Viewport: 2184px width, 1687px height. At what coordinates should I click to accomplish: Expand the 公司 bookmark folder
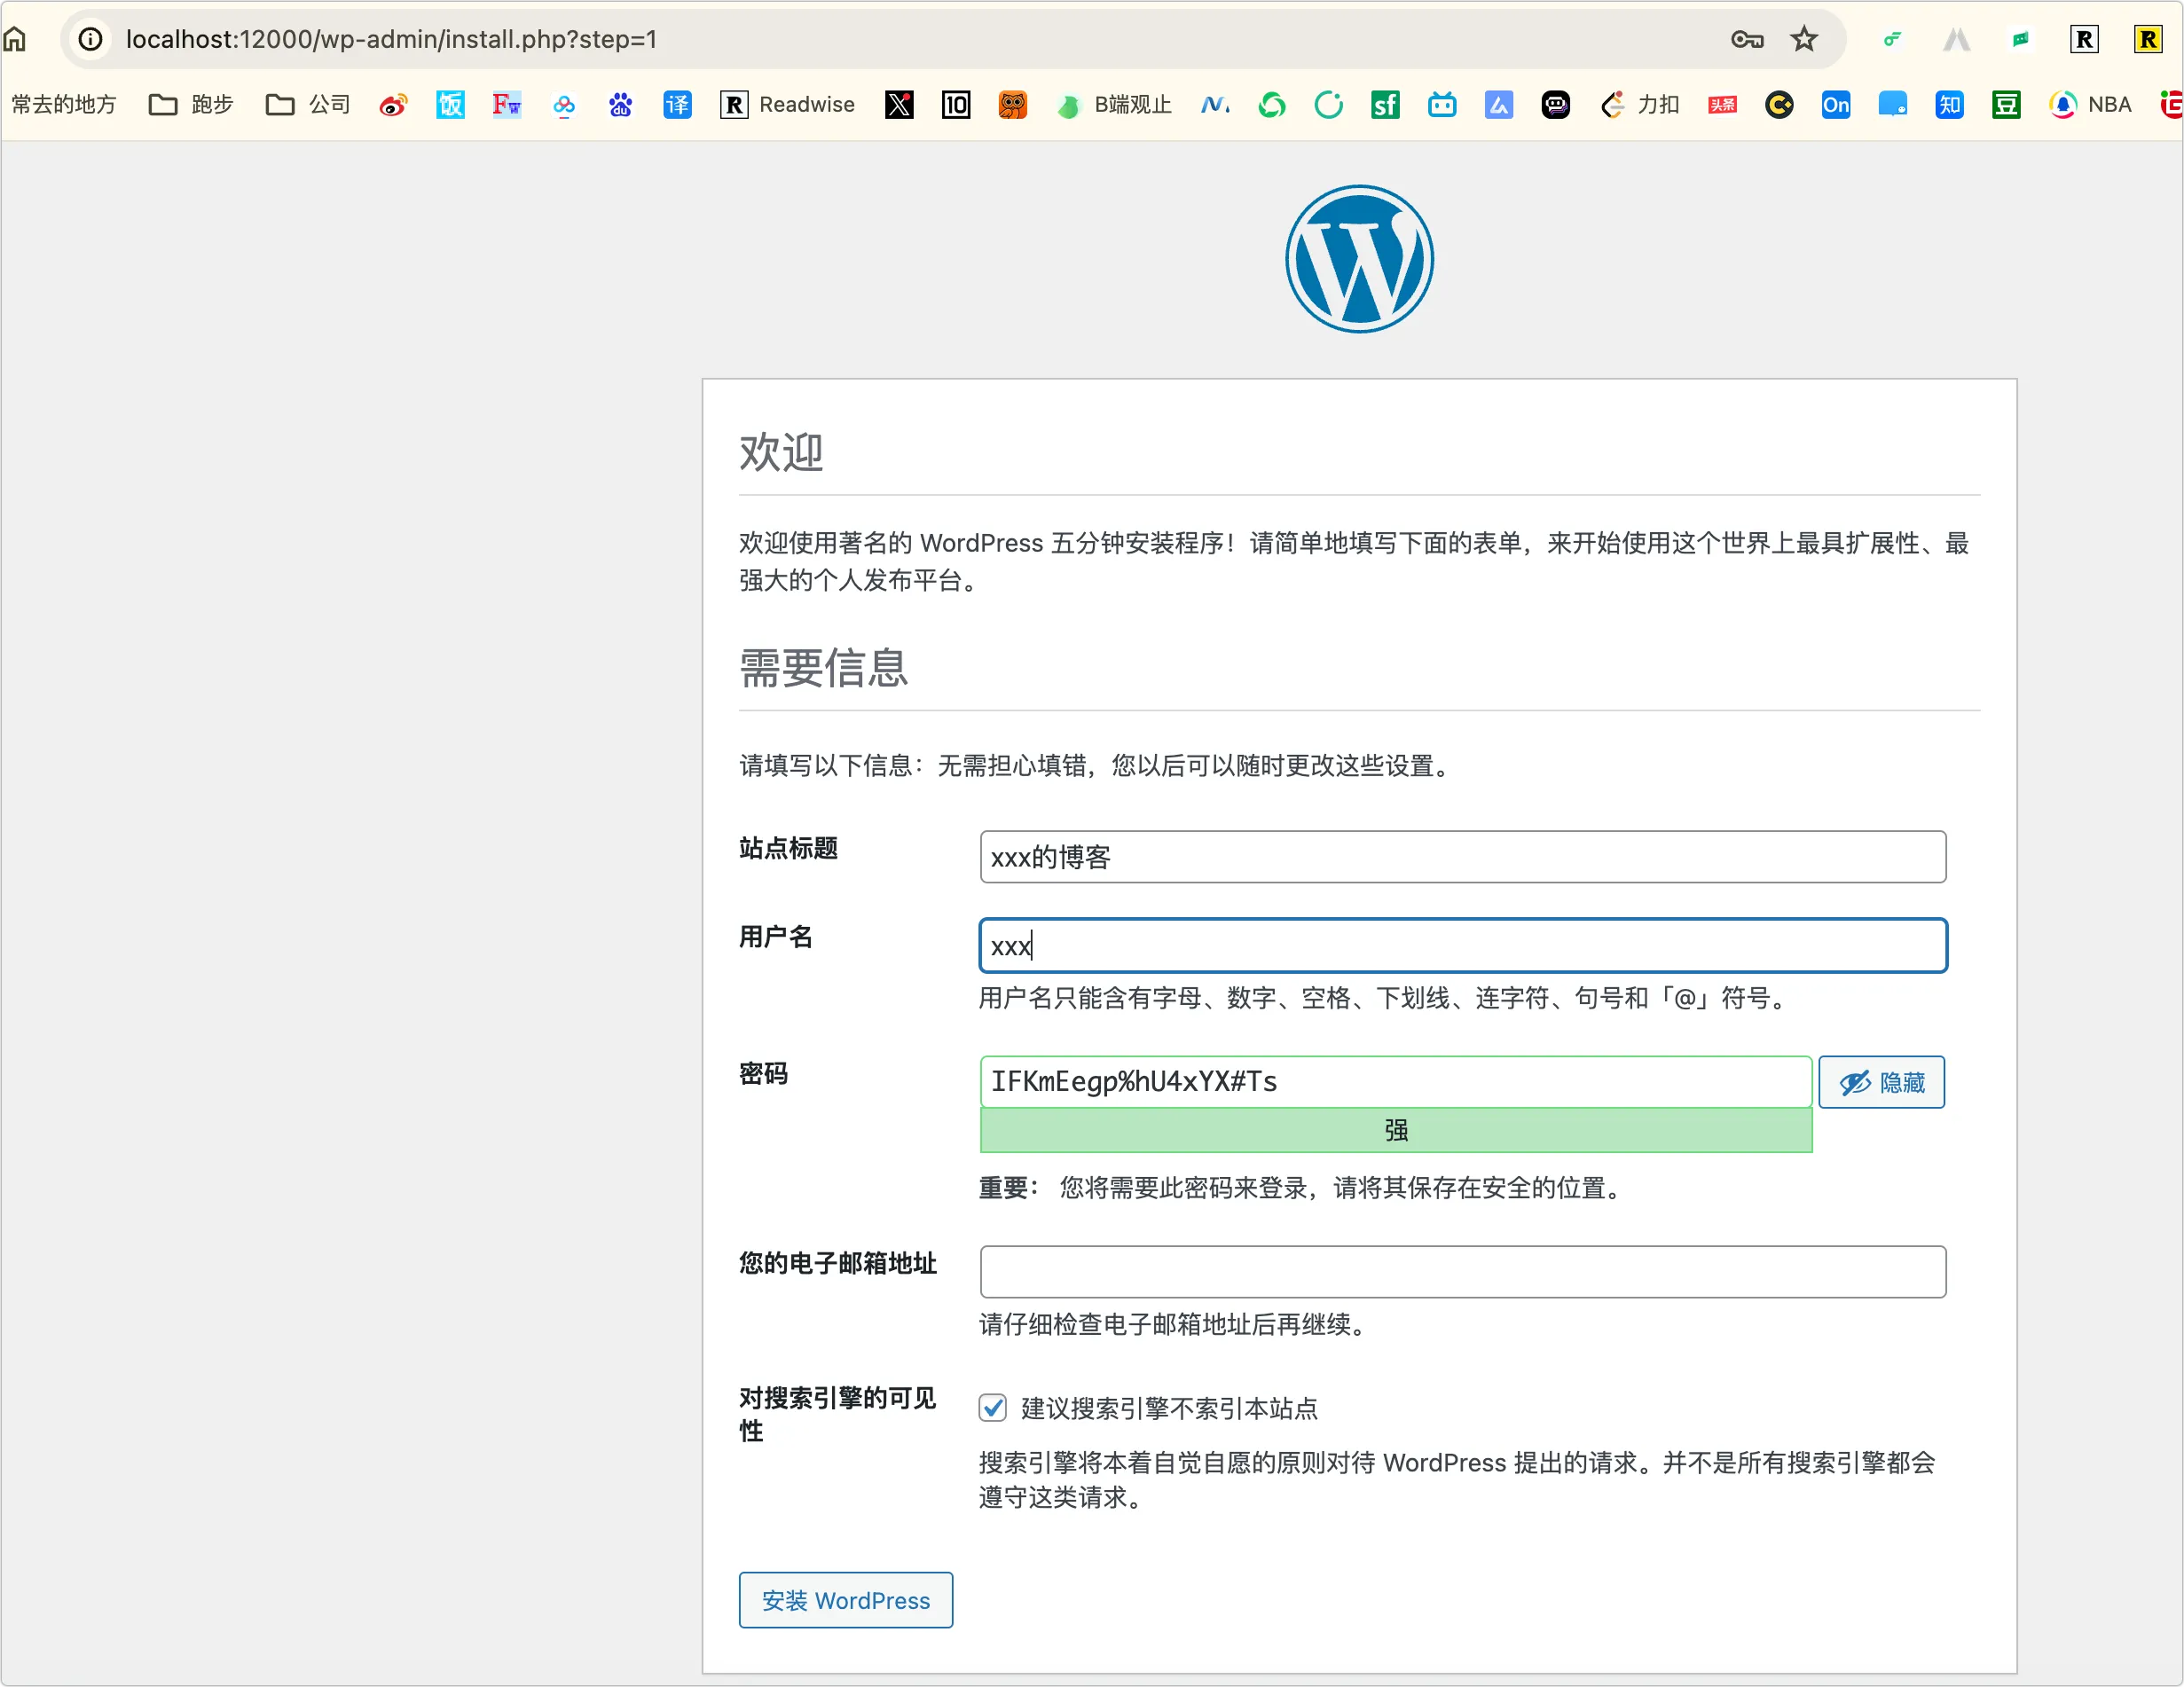click(308, 105)
